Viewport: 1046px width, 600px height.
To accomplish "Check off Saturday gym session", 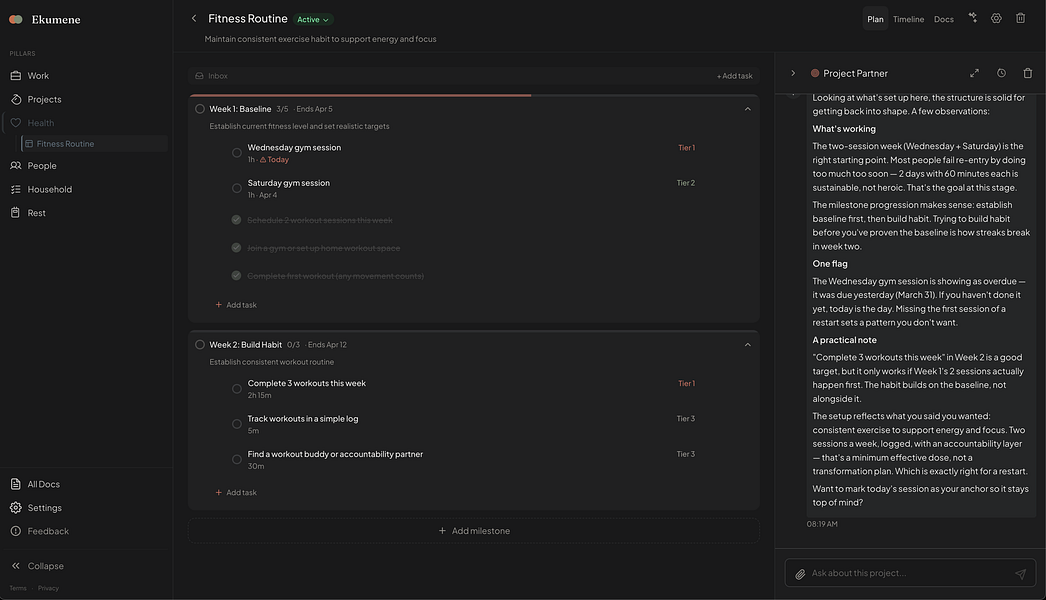I will pos(237,188).
